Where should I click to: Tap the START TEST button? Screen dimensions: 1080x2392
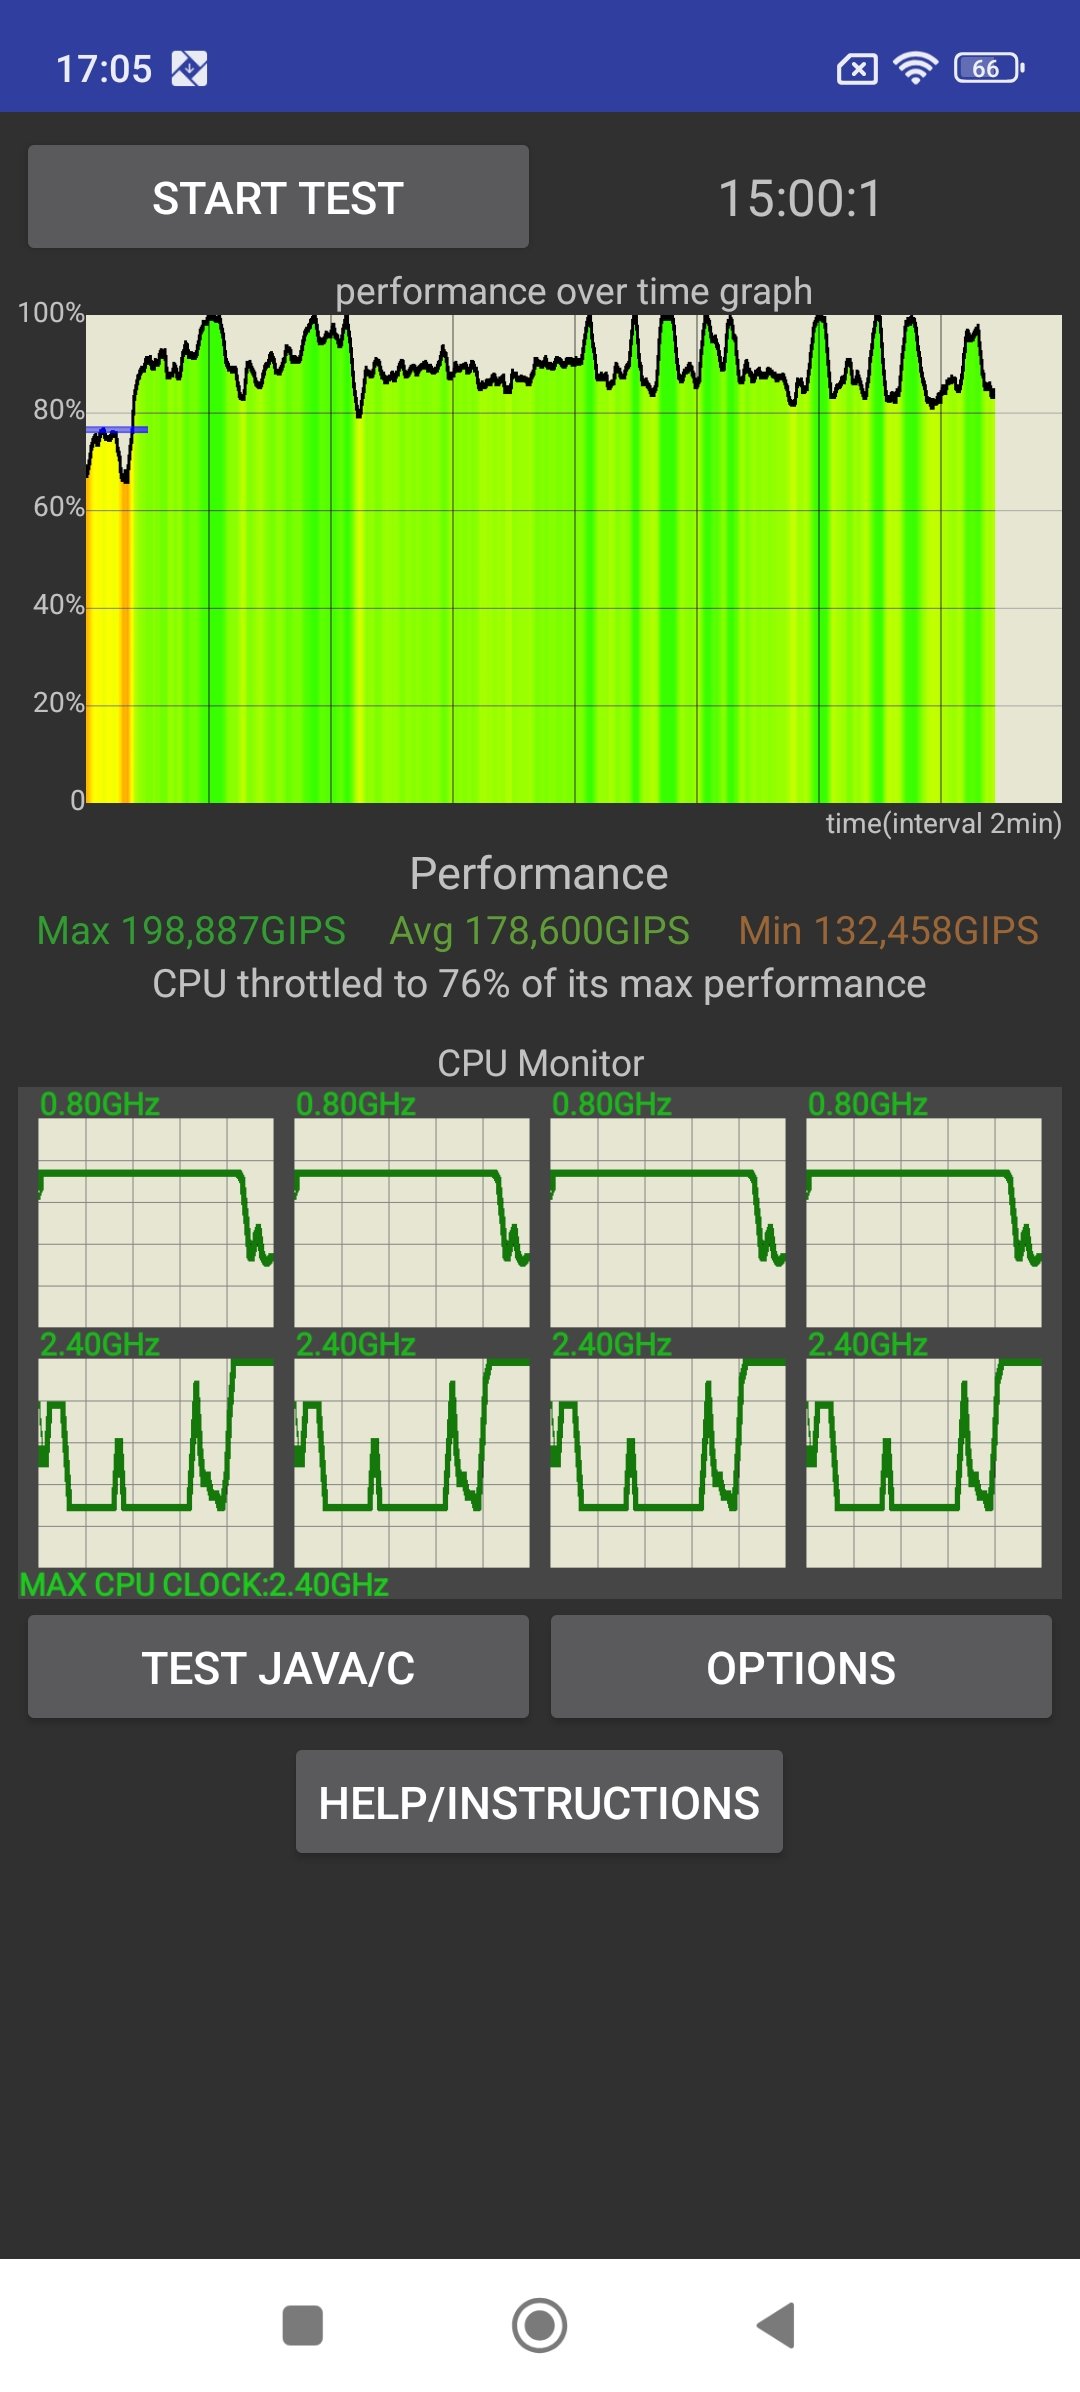coord(278,197)
